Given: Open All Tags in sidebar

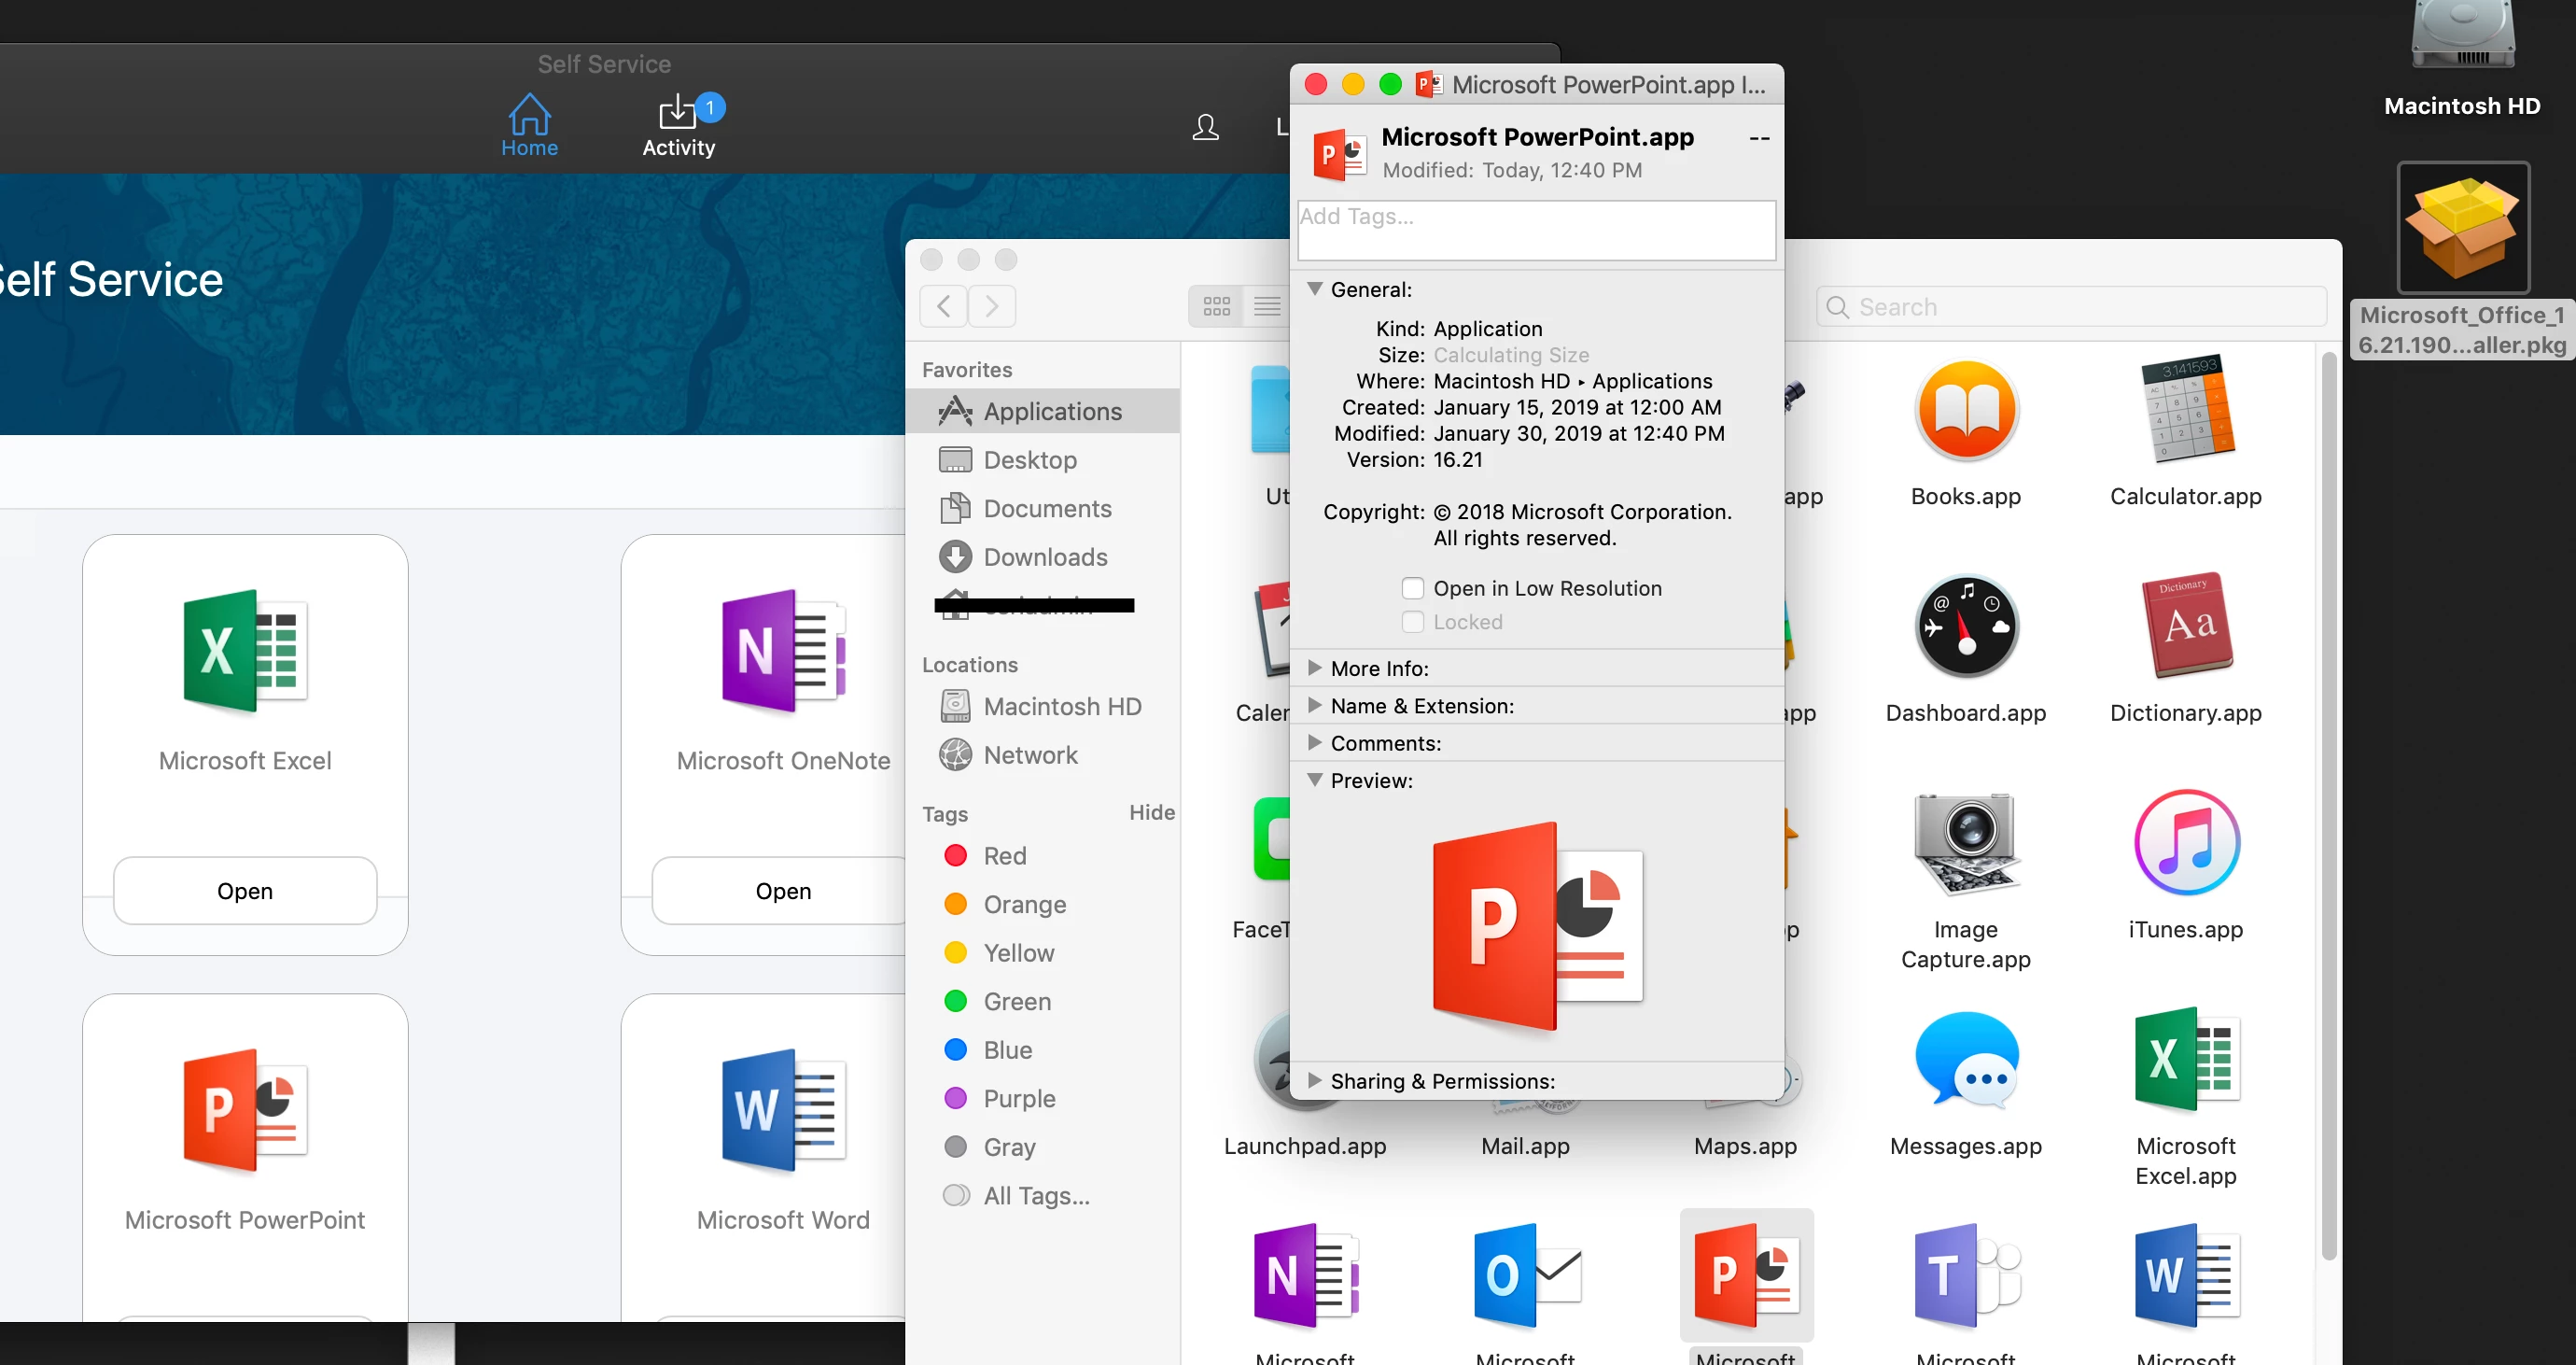Looking at the screenshot, I should (1043, 1195).
